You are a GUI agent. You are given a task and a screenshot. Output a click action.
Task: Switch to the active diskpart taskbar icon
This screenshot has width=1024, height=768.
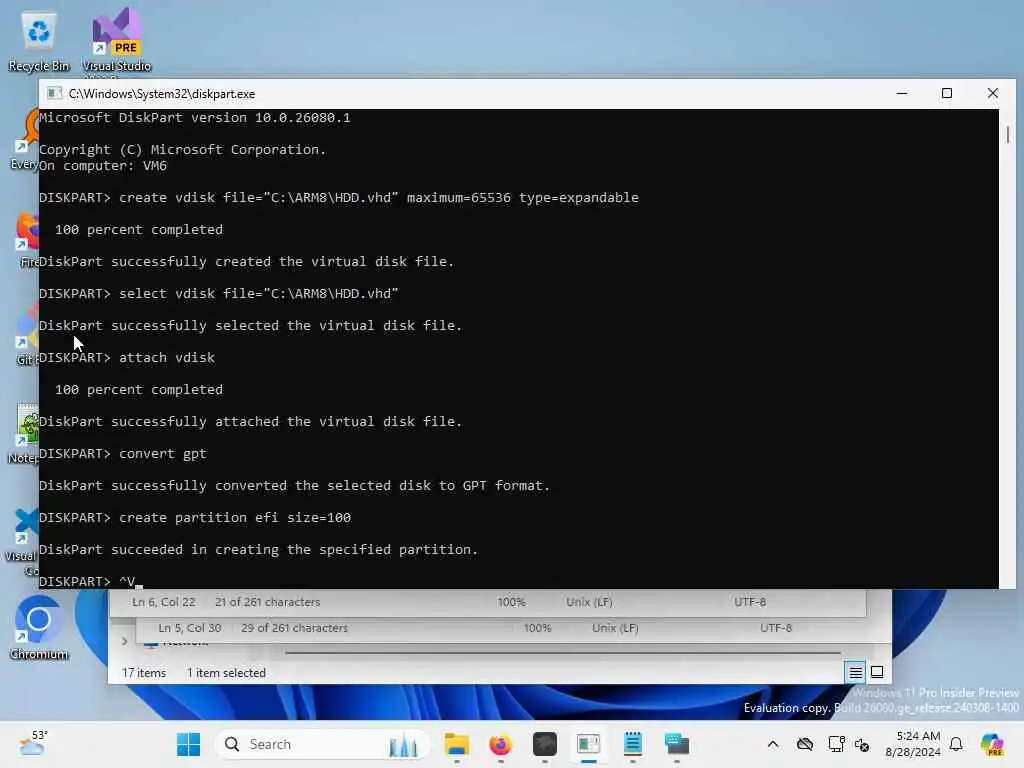coord(588,744)
